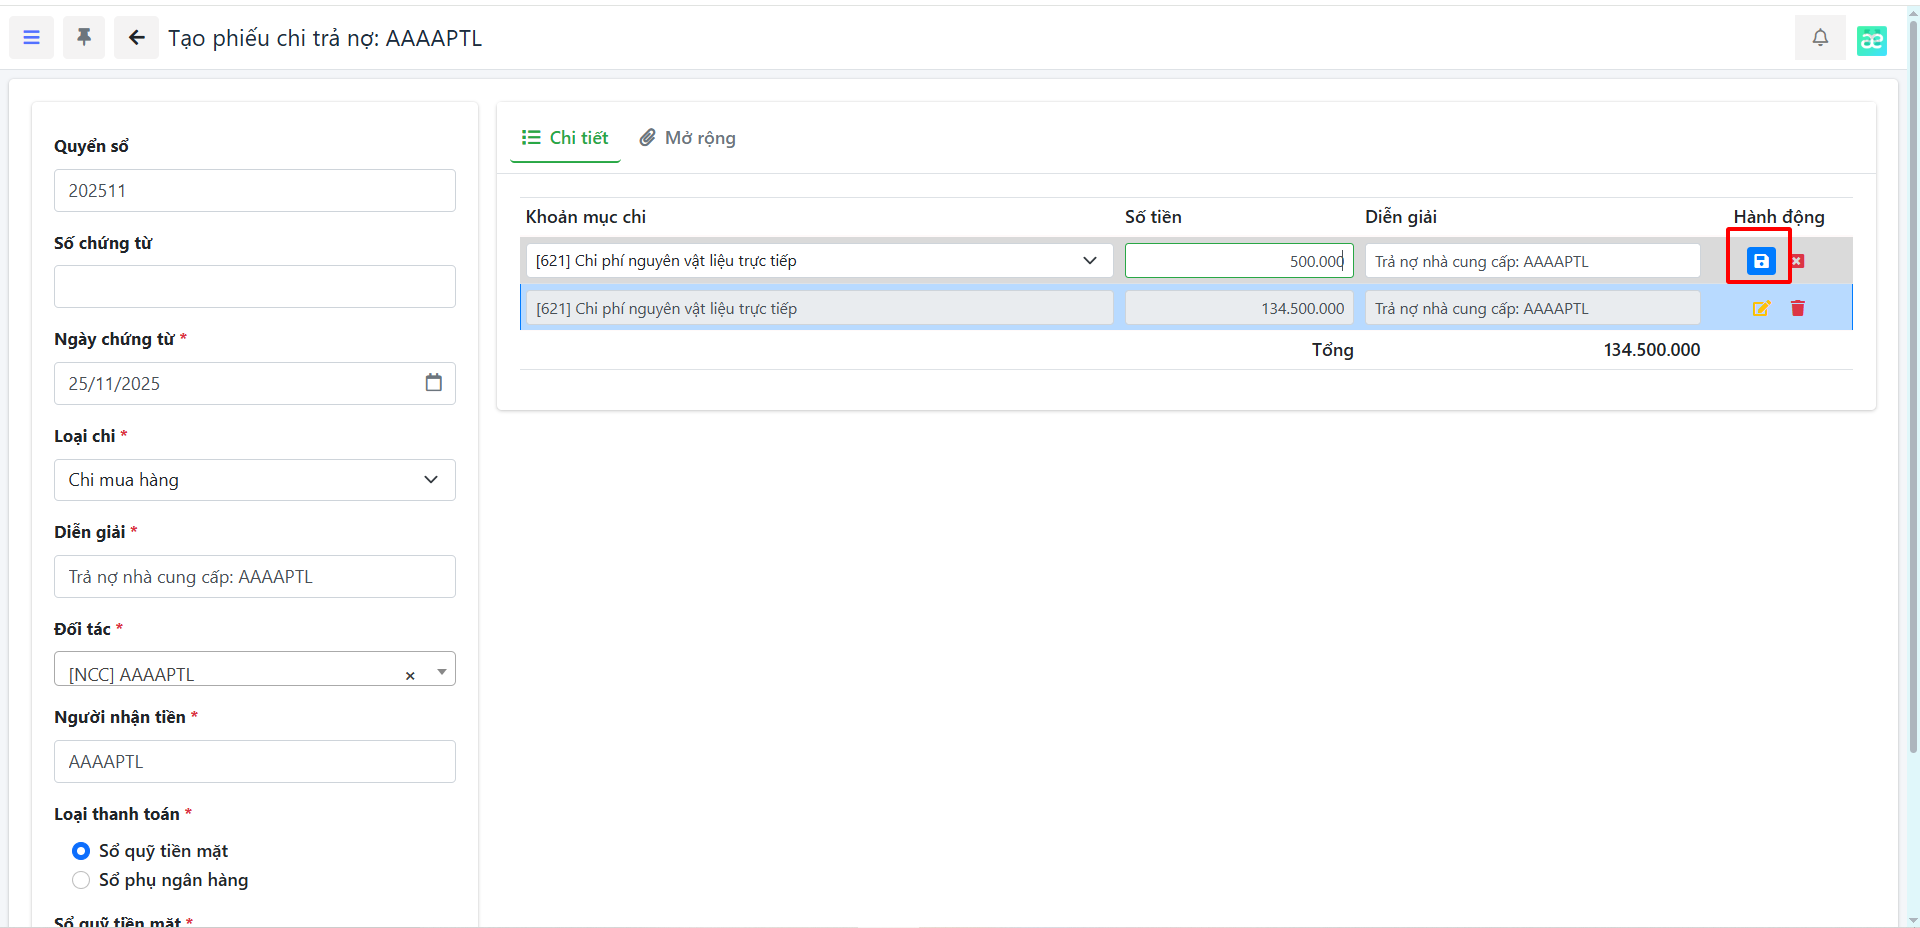Open calendar picker for Ngày chứng từ
The width and height of the screenshot is (1920, 928).
433,383
